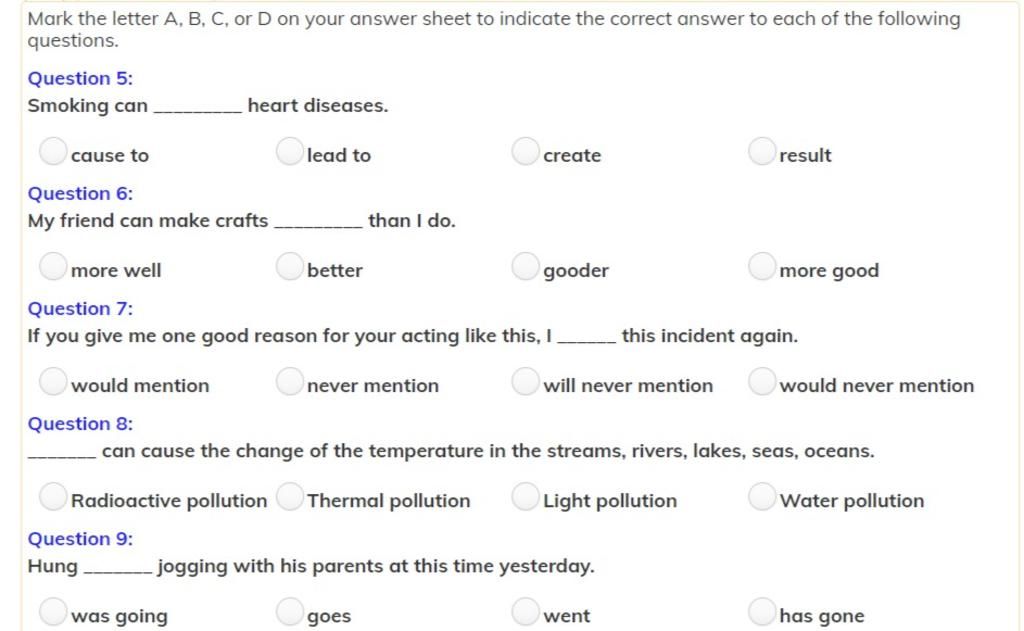Image resolution: width=1024 pixels, height=631 pixels.
Task: Pick 'will never mention' answer
Action: 525,381
